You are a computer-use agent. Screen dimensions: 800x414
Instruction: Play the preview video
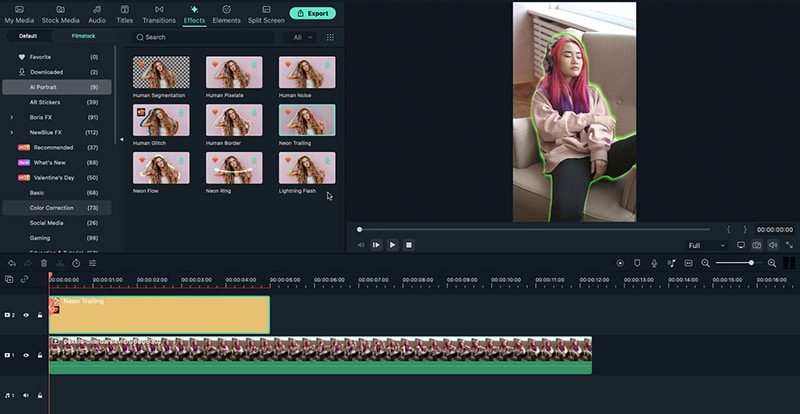pos(392,245)
